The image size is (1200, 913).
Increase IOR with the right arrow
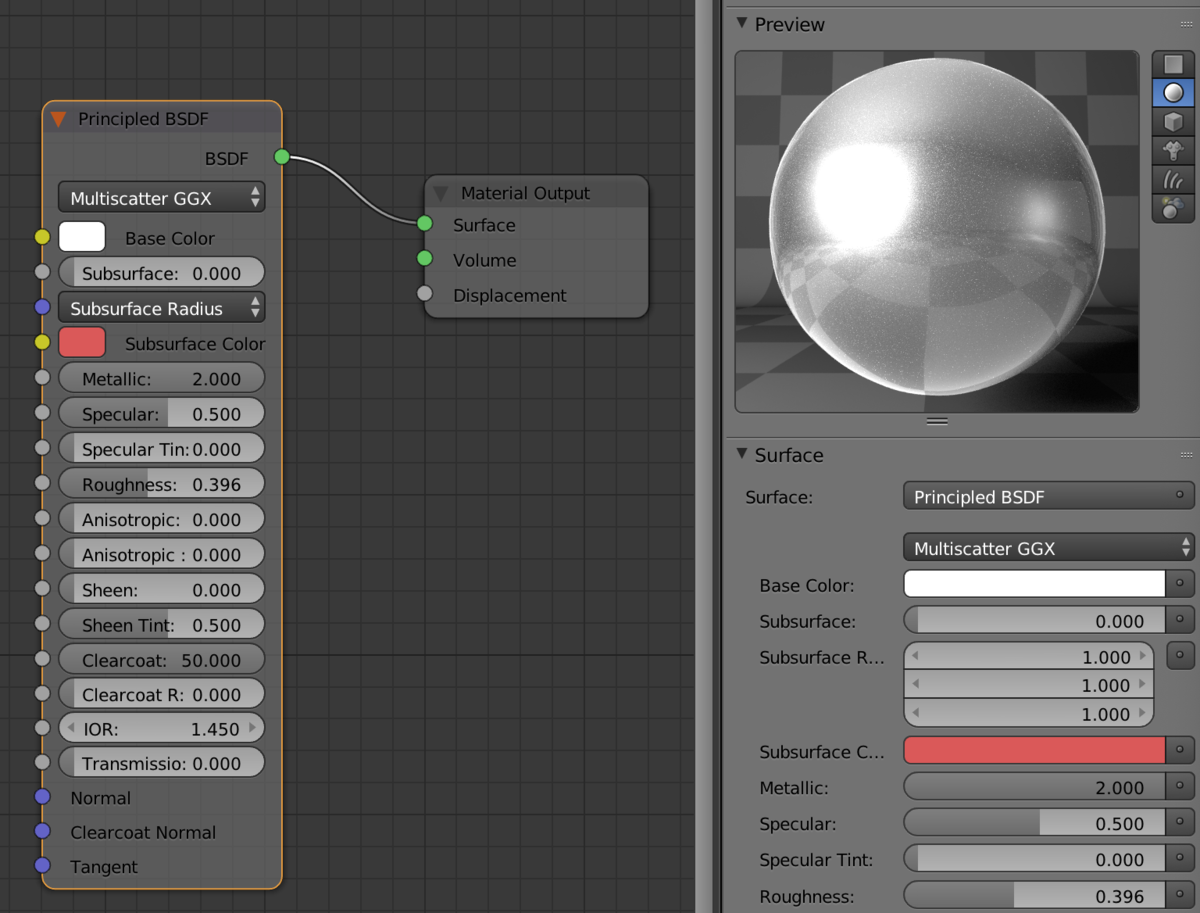253,728
